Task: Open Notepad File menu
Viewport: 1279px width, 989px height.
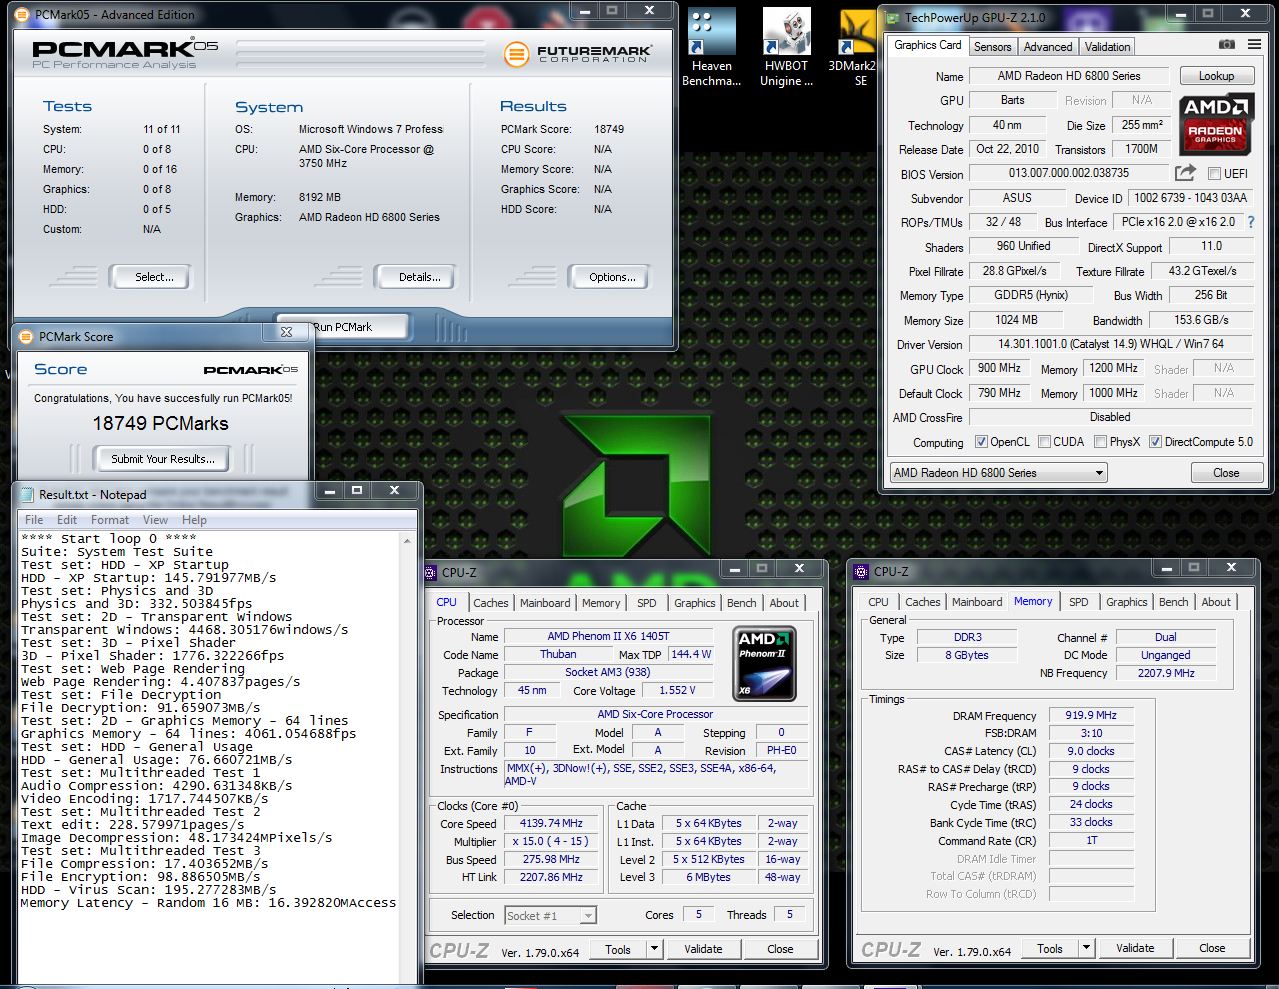Action: click(x=34, y=520)
